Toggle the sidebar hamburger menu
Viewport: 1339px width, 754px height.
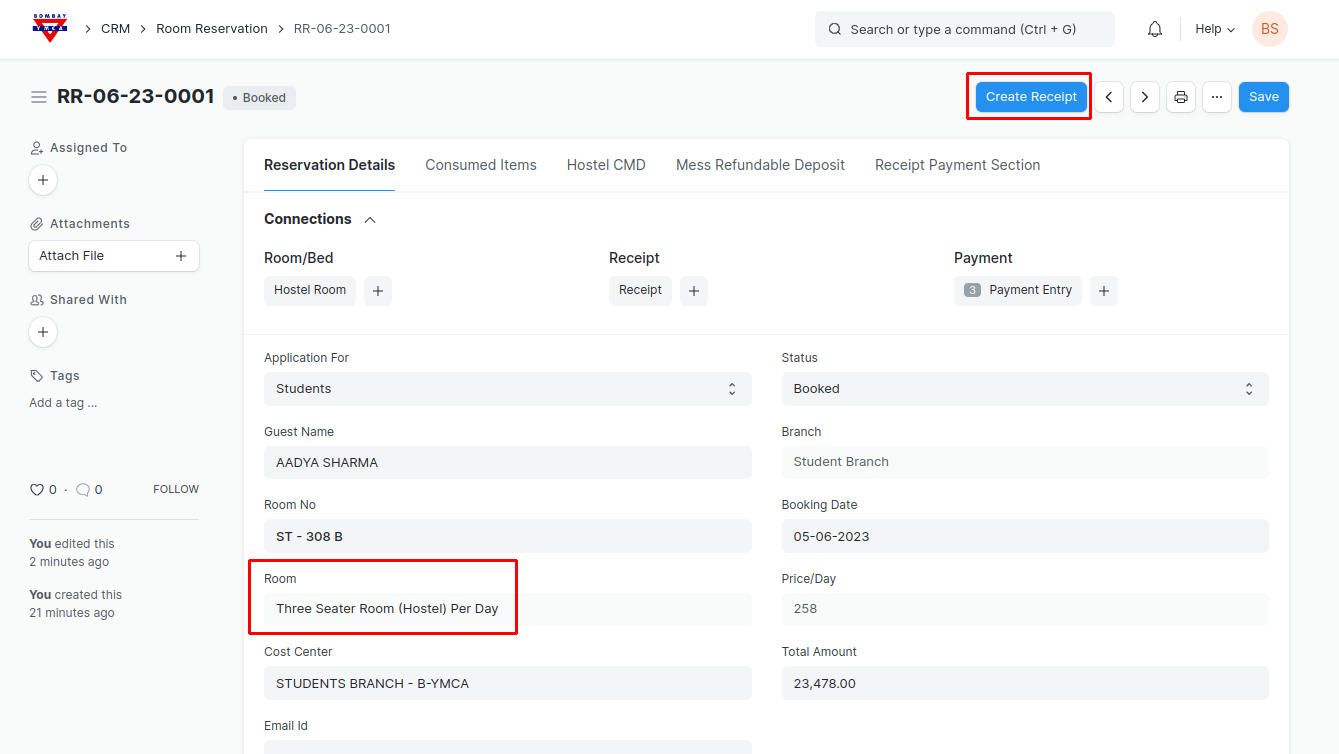click(39, 97)
